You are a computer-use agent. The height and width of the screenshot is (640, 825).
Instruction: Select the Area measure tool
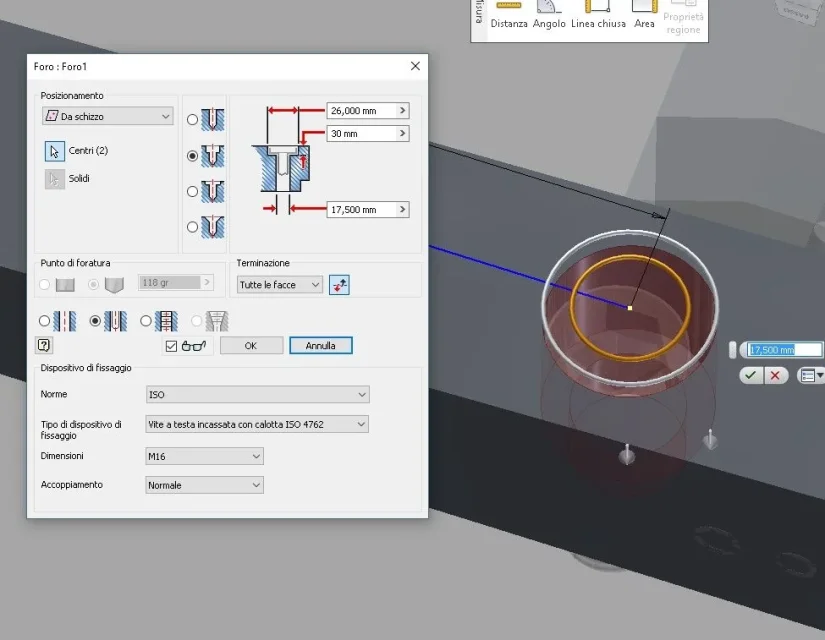(644, 15)
